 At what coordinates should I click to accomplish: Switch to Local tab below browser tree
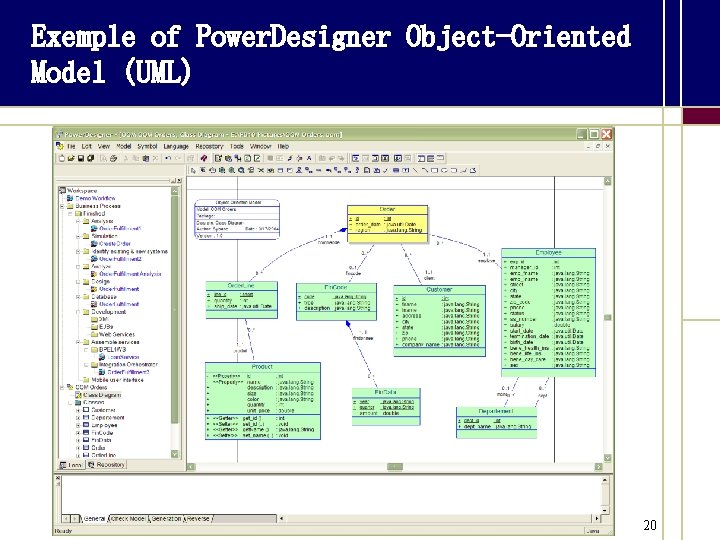[x=71, y=465]
